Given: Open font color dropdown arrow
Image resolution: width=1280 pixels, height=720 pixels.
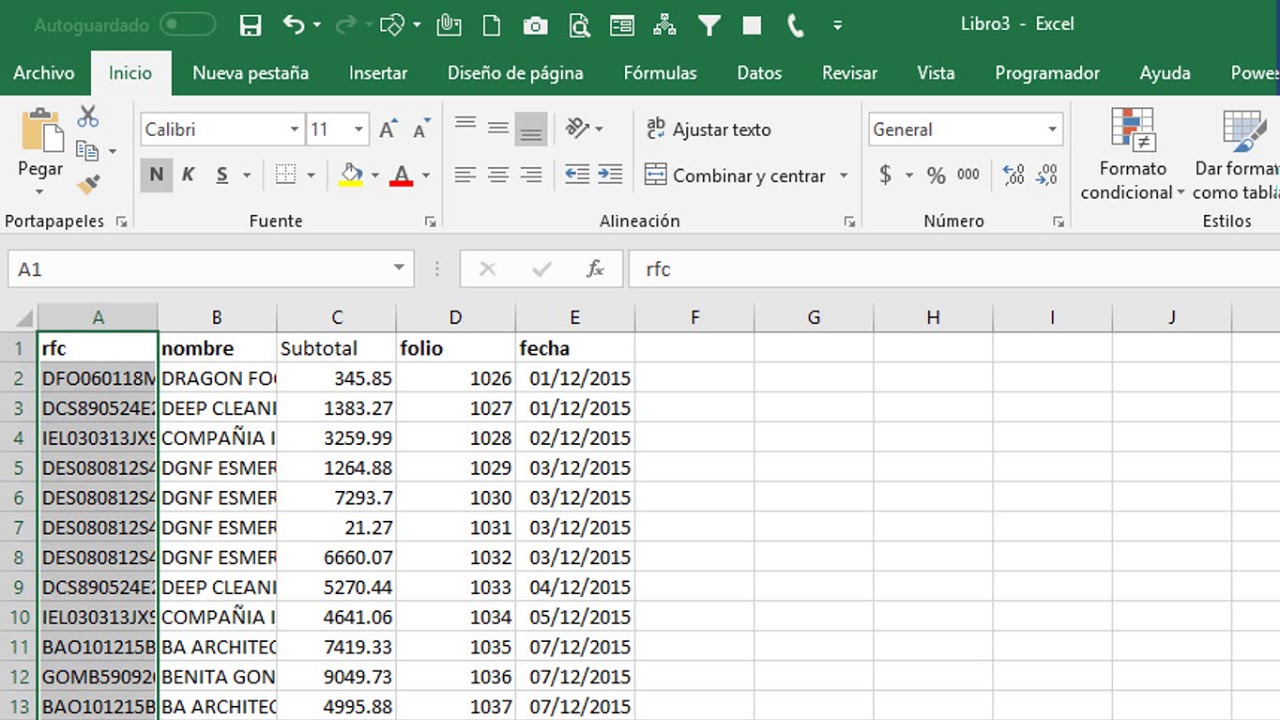Looking at the screenshot, I should pos(425,175).
